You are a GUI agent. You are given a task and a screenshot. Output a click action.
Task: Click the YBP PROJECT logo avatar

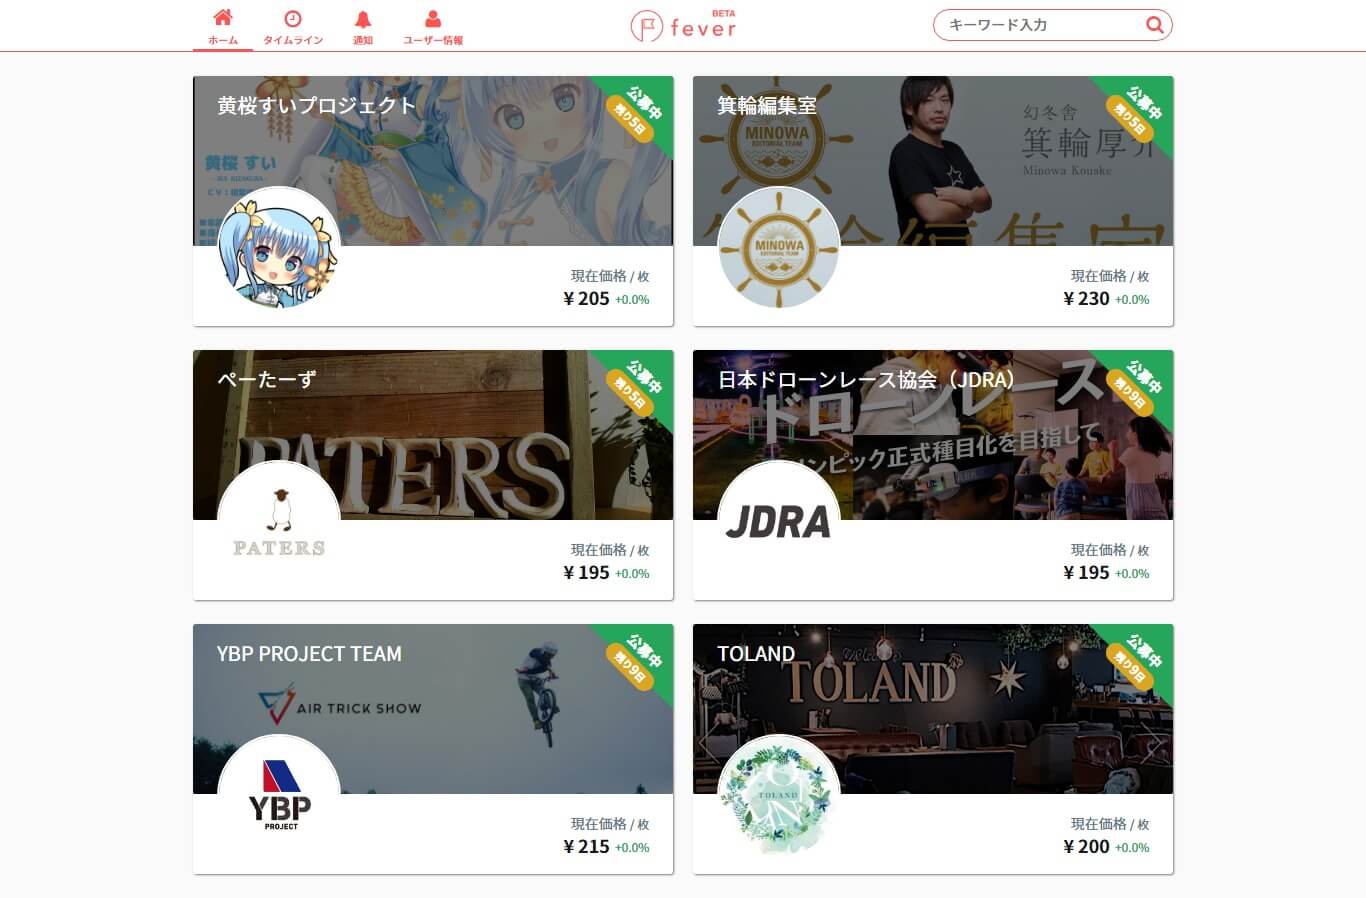(x=279, y=795)
